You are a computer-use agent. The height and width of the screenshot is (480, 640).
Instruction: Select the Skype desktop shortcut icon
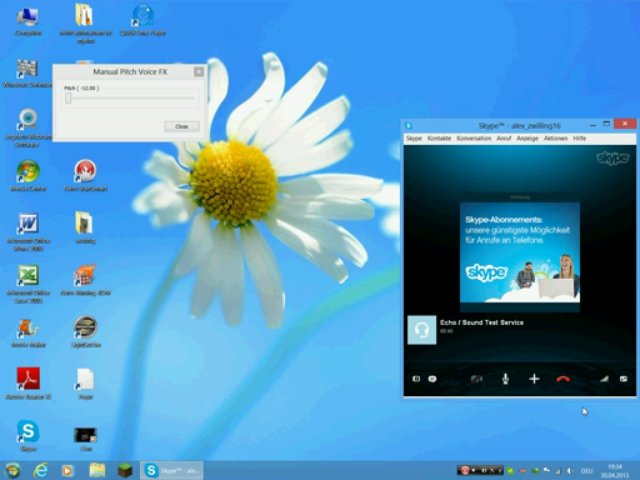[28, 432]
